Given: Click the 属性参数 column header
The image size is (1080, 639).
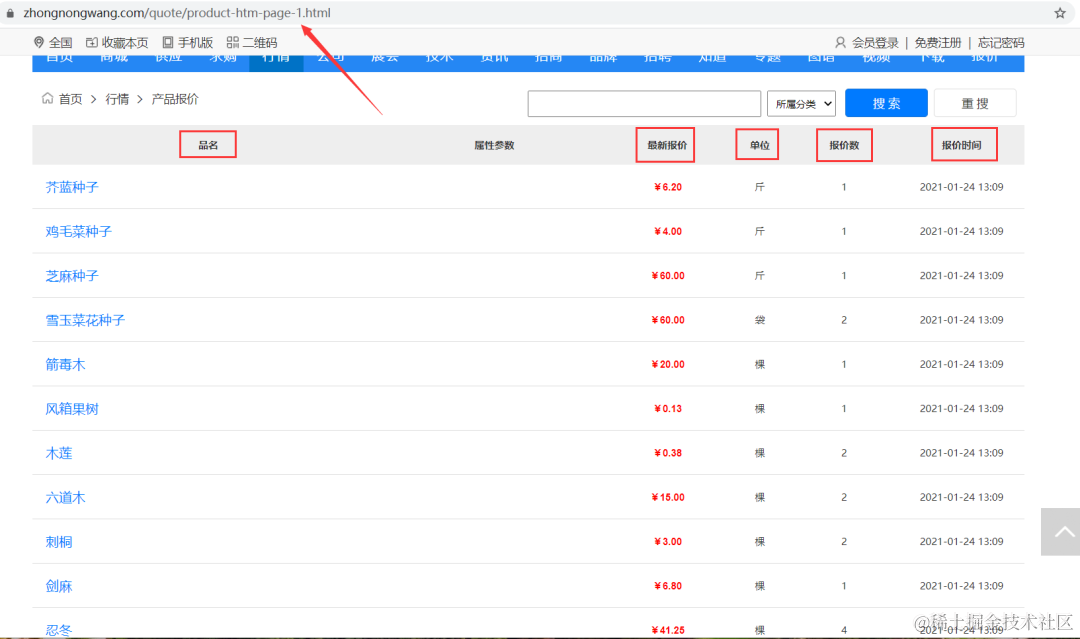Looking at the screenshot, I should [494, 145].
